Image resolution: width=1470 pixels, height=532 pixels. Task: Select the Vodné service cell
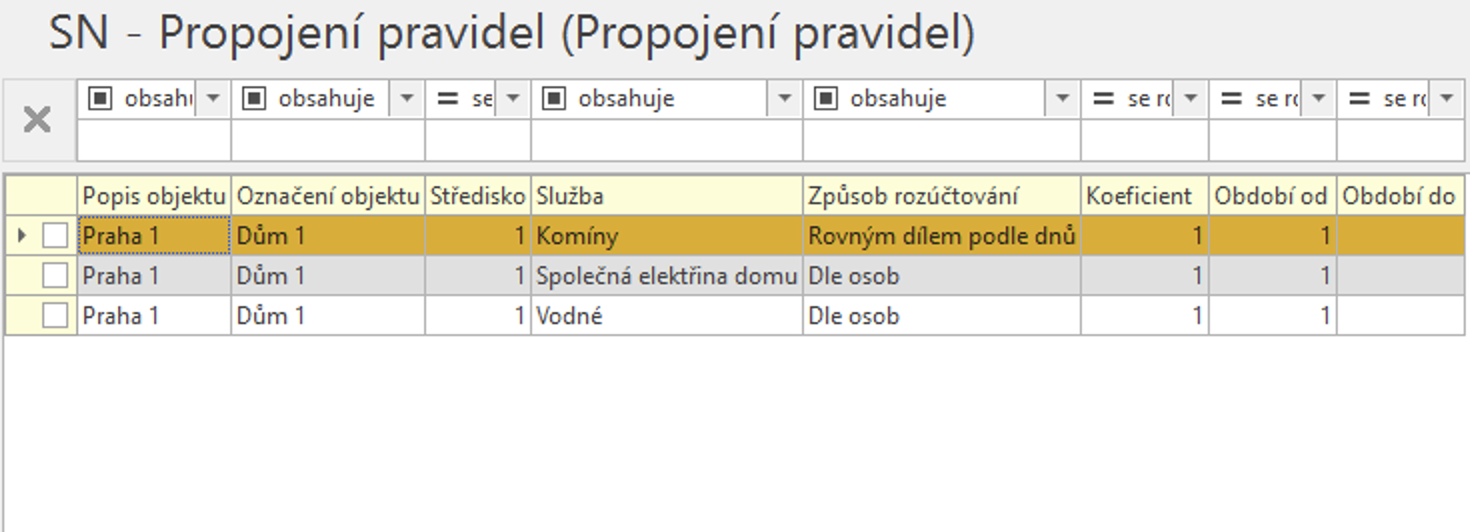pos(666,316)
